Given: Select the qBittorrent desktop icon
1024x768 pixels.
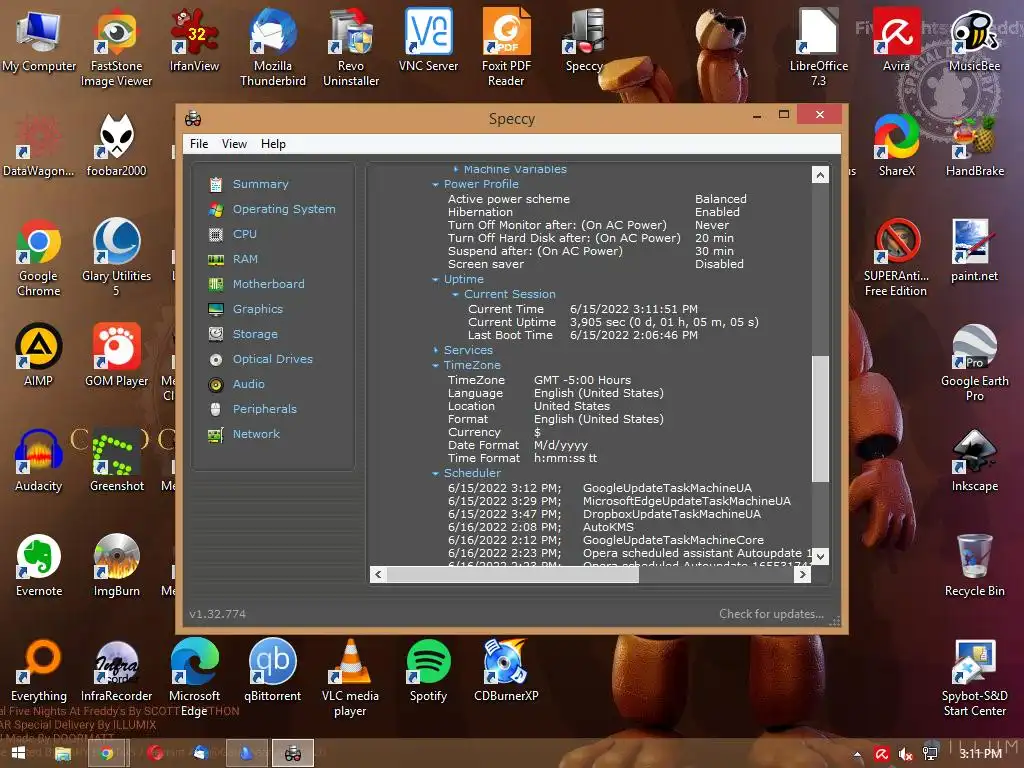Looking at the screenshot, I should [x=272, y=670].
